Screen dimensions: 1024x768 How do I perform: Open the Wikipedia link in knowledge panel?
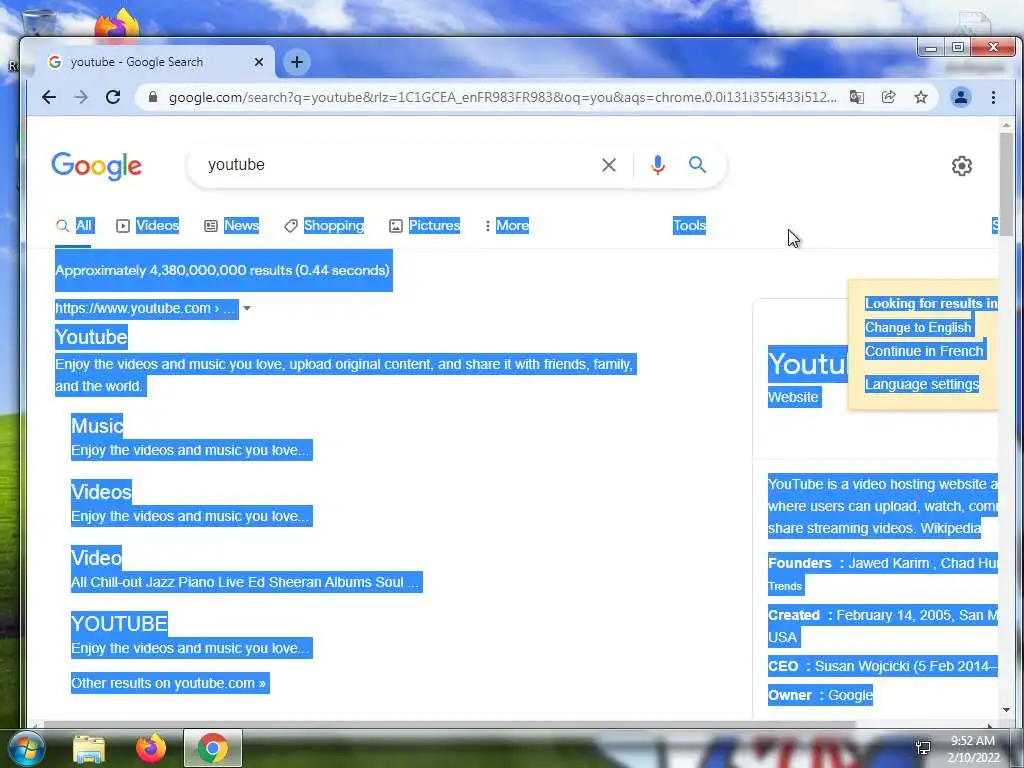click(x=950, y=528)
